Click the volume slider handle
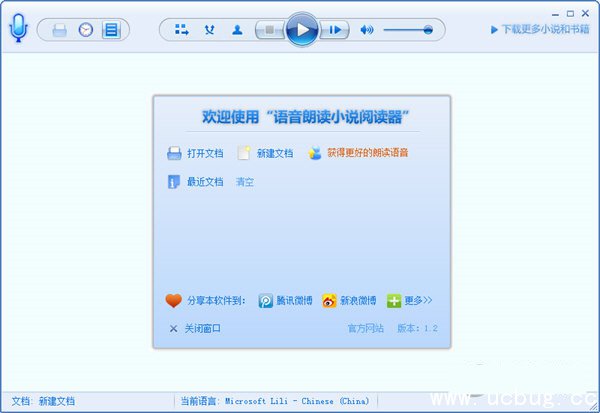 click(x=428, y=30)
